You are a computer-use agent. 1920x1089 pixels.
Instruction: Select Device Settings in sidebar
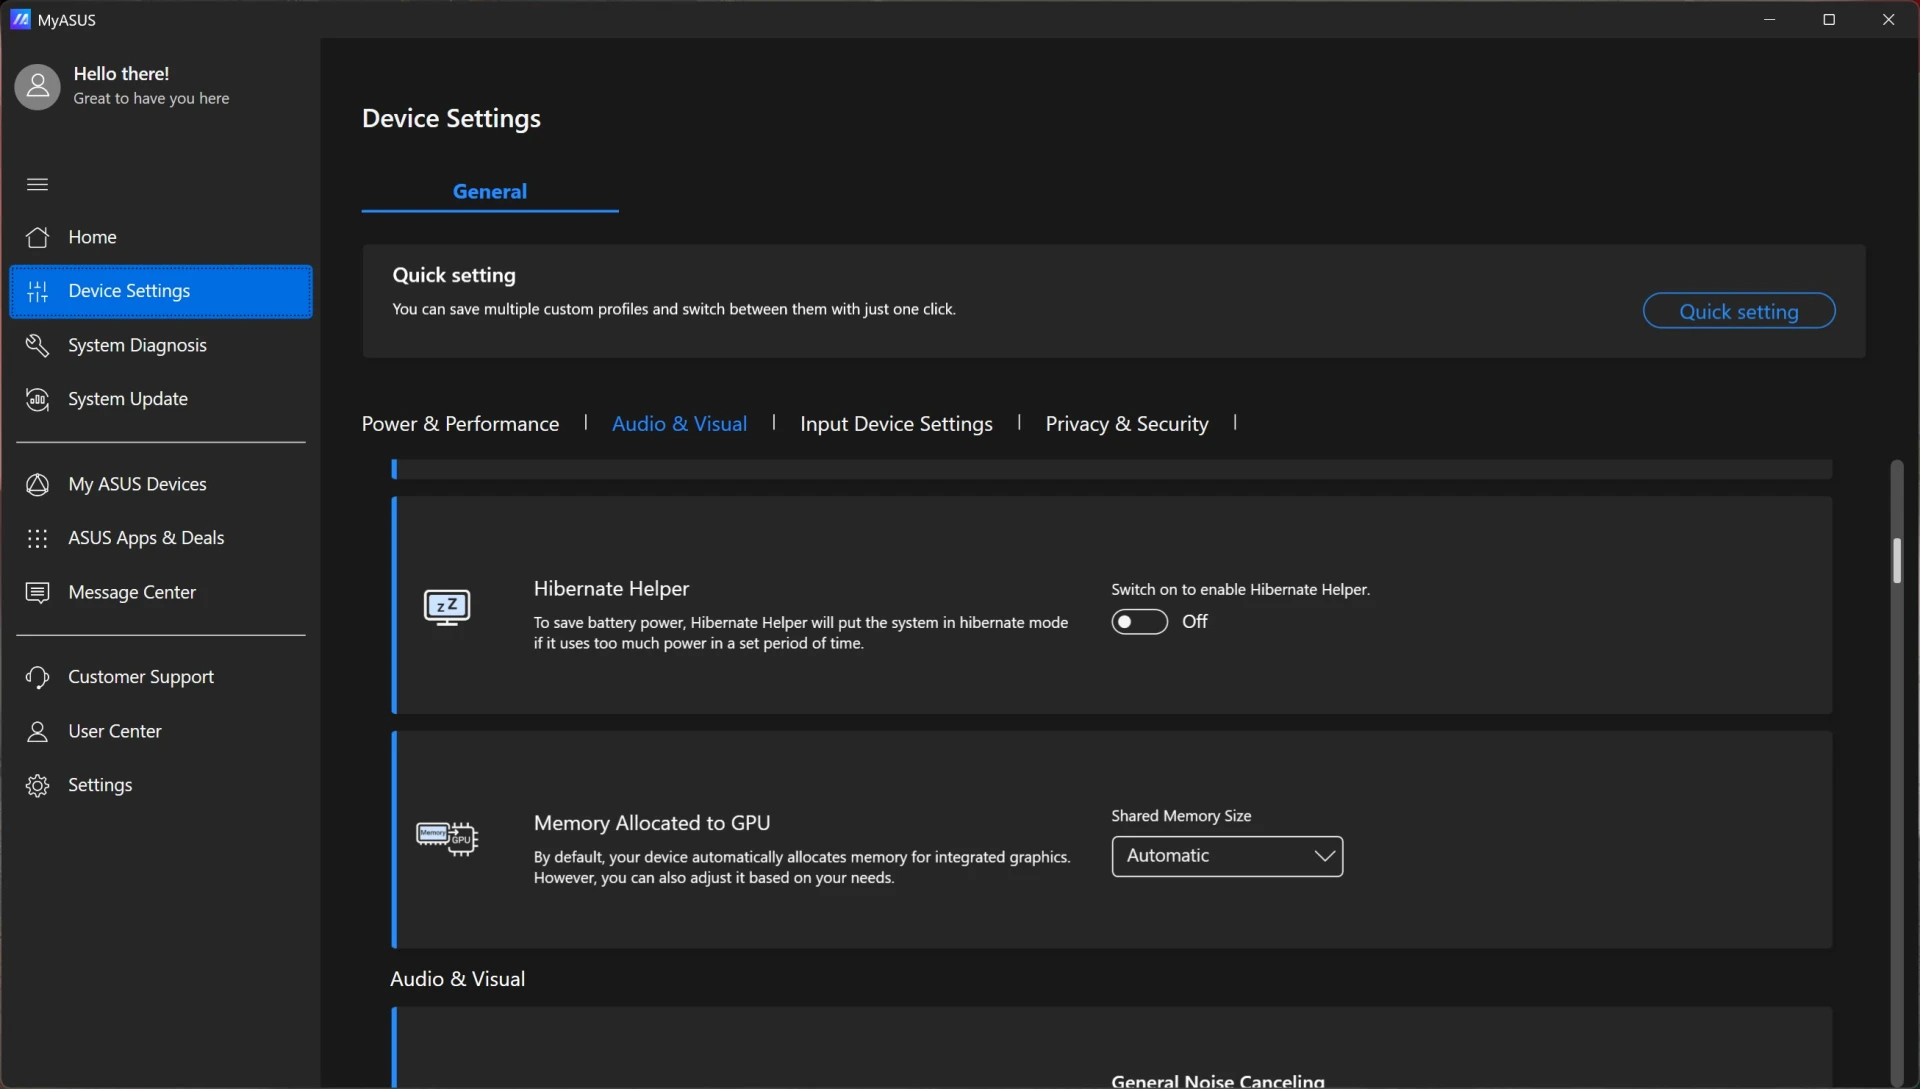click(161, 291)
